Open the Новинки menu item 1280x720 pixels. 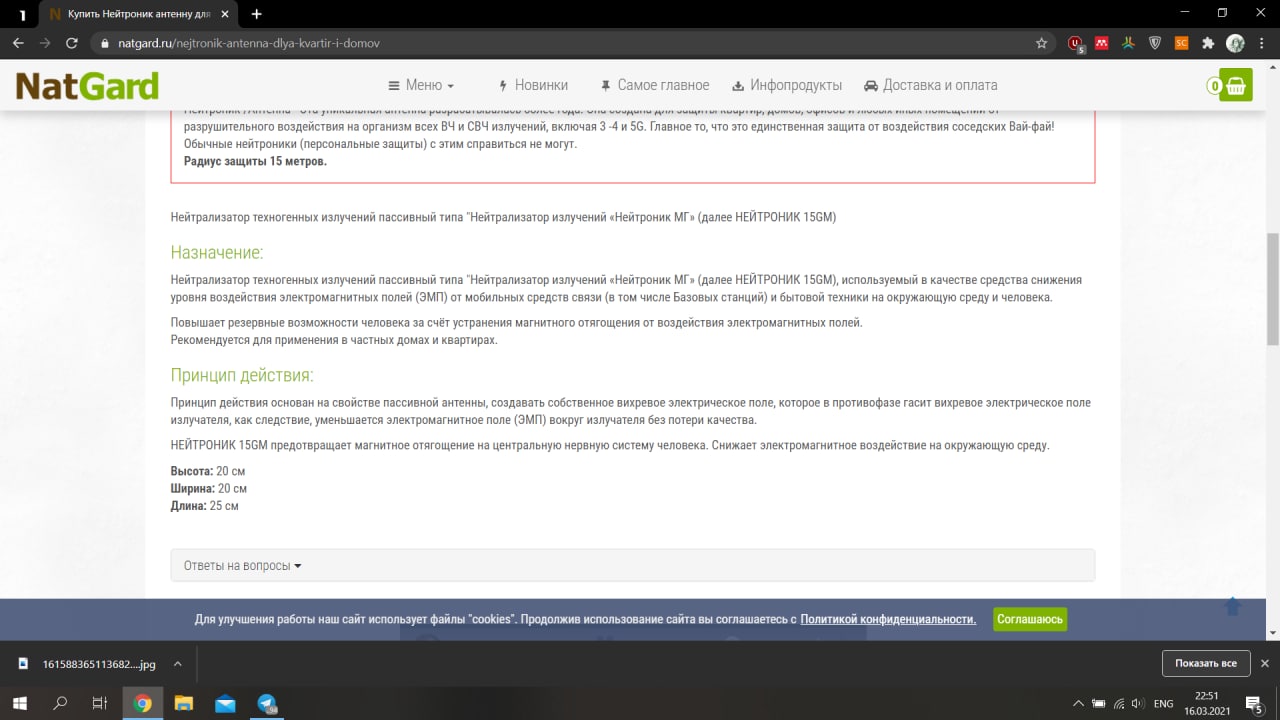(533, 85)
